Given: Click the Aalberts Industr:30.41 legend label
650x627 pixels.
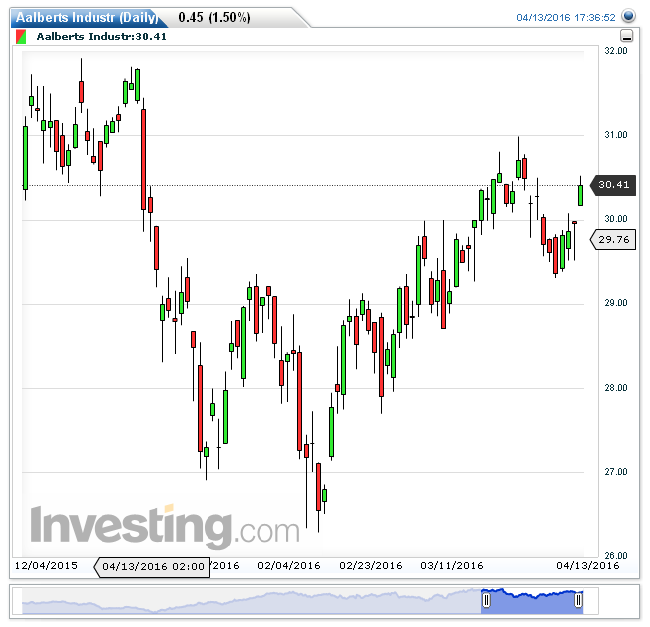Looking at the screenshot, I should tap(102, 36).
